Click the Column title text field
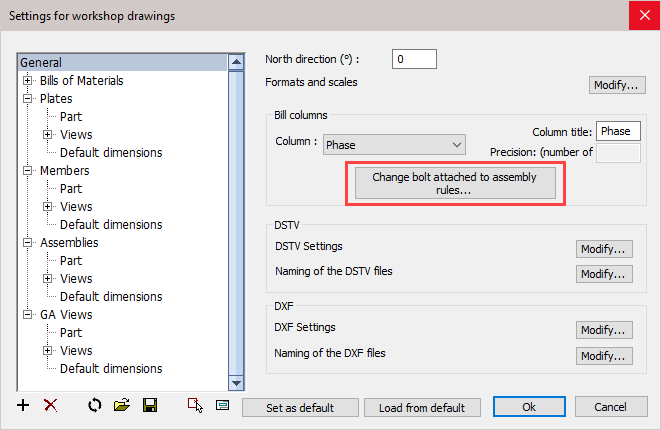The image size is (661, 430). pyautogui.click(x=617, y=131)
